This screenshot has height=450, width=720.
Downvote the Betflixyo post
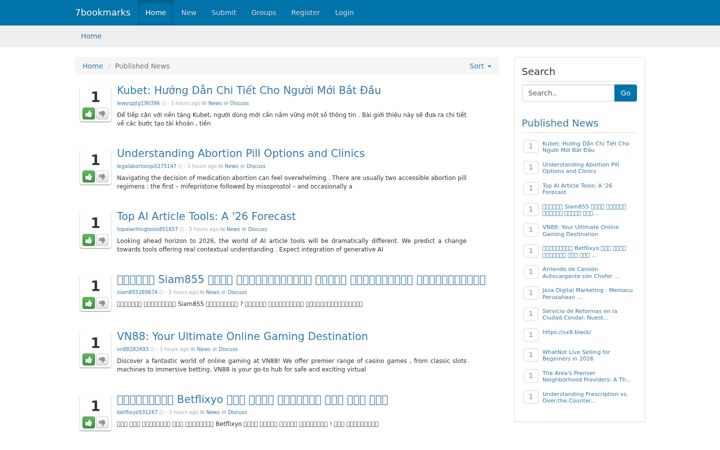coord(102,422)
